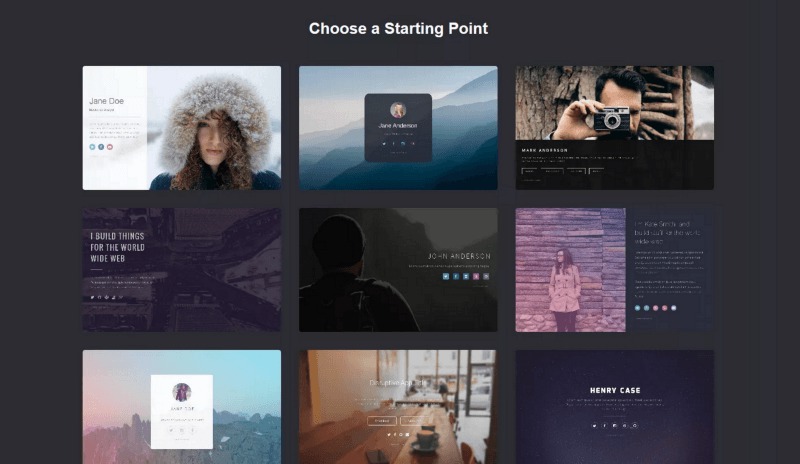Select the Henry Case starry template
This screenshot has height=464, width=800.
(614, 407)
